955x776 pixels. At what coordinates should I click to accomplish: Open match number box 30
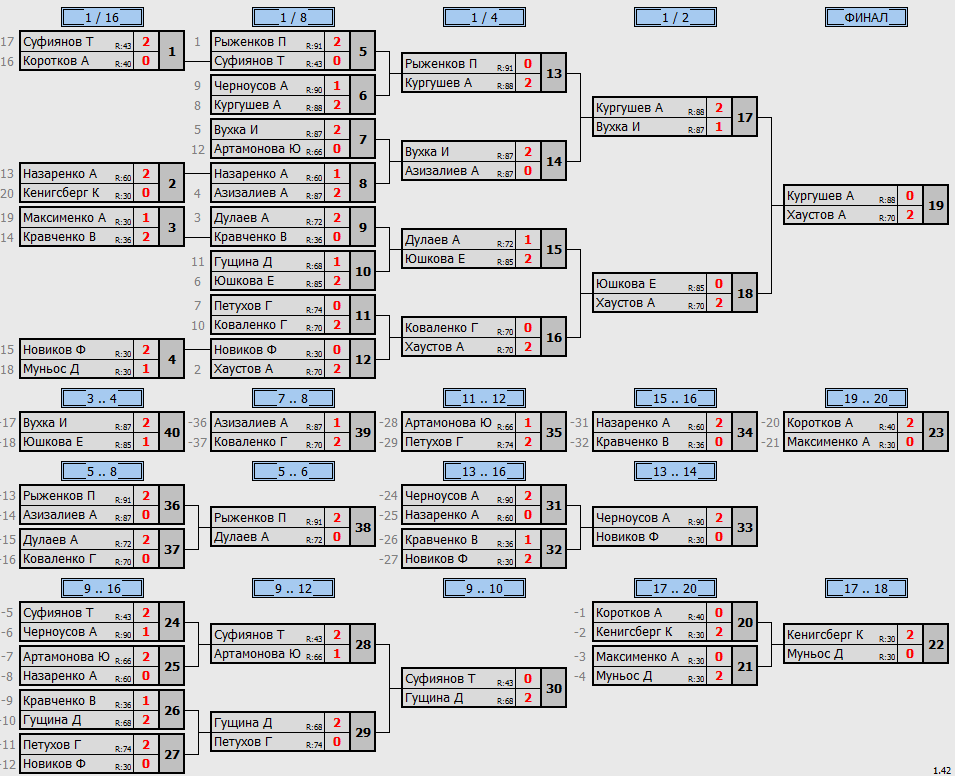tap(554, 688)
